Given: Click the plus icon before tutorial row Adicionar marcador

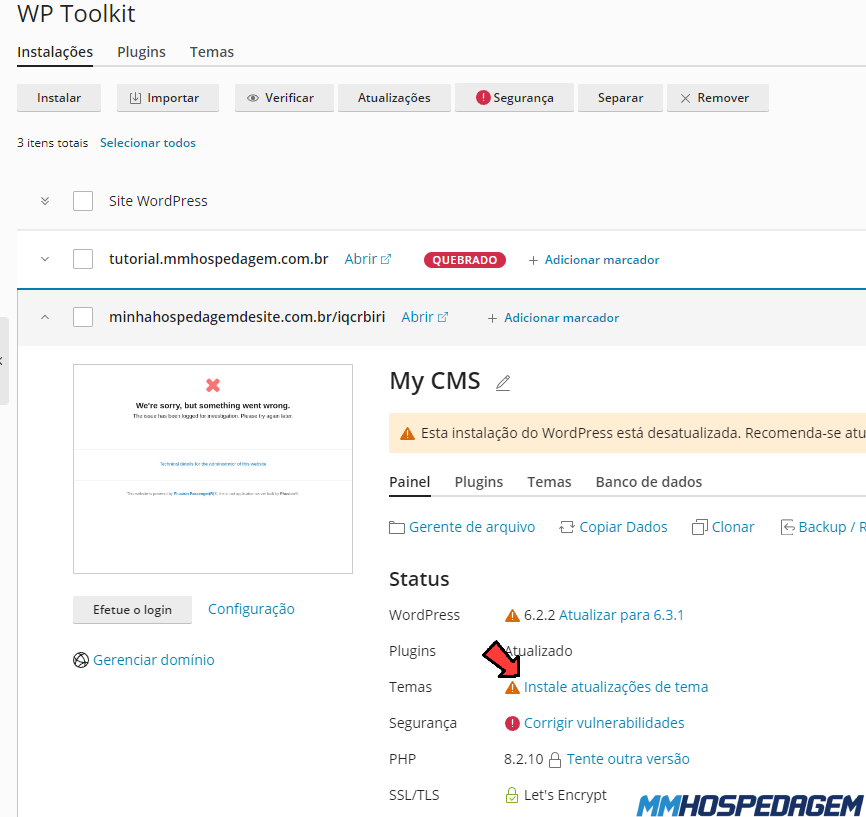Looking at the screenshot, I should (533, 260).
